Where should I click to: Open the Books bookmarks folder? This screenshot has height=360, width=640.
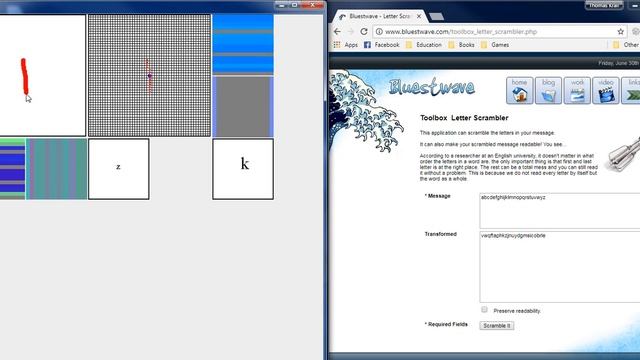tap(461, 45)
